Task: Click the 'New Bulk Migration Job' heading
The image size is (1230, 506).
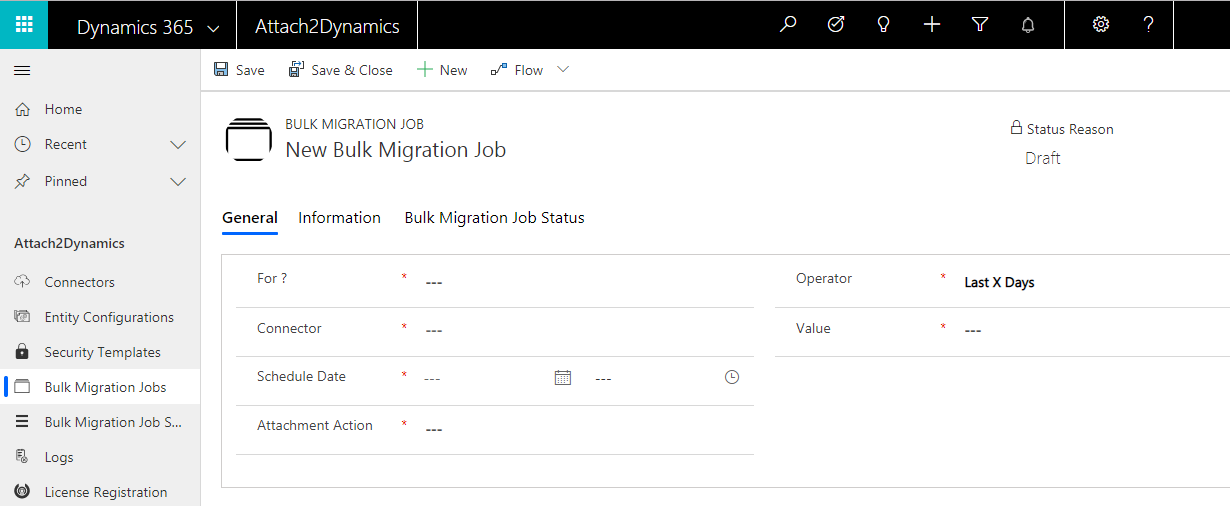Action: pyautogui.click(x=396, y=150)
